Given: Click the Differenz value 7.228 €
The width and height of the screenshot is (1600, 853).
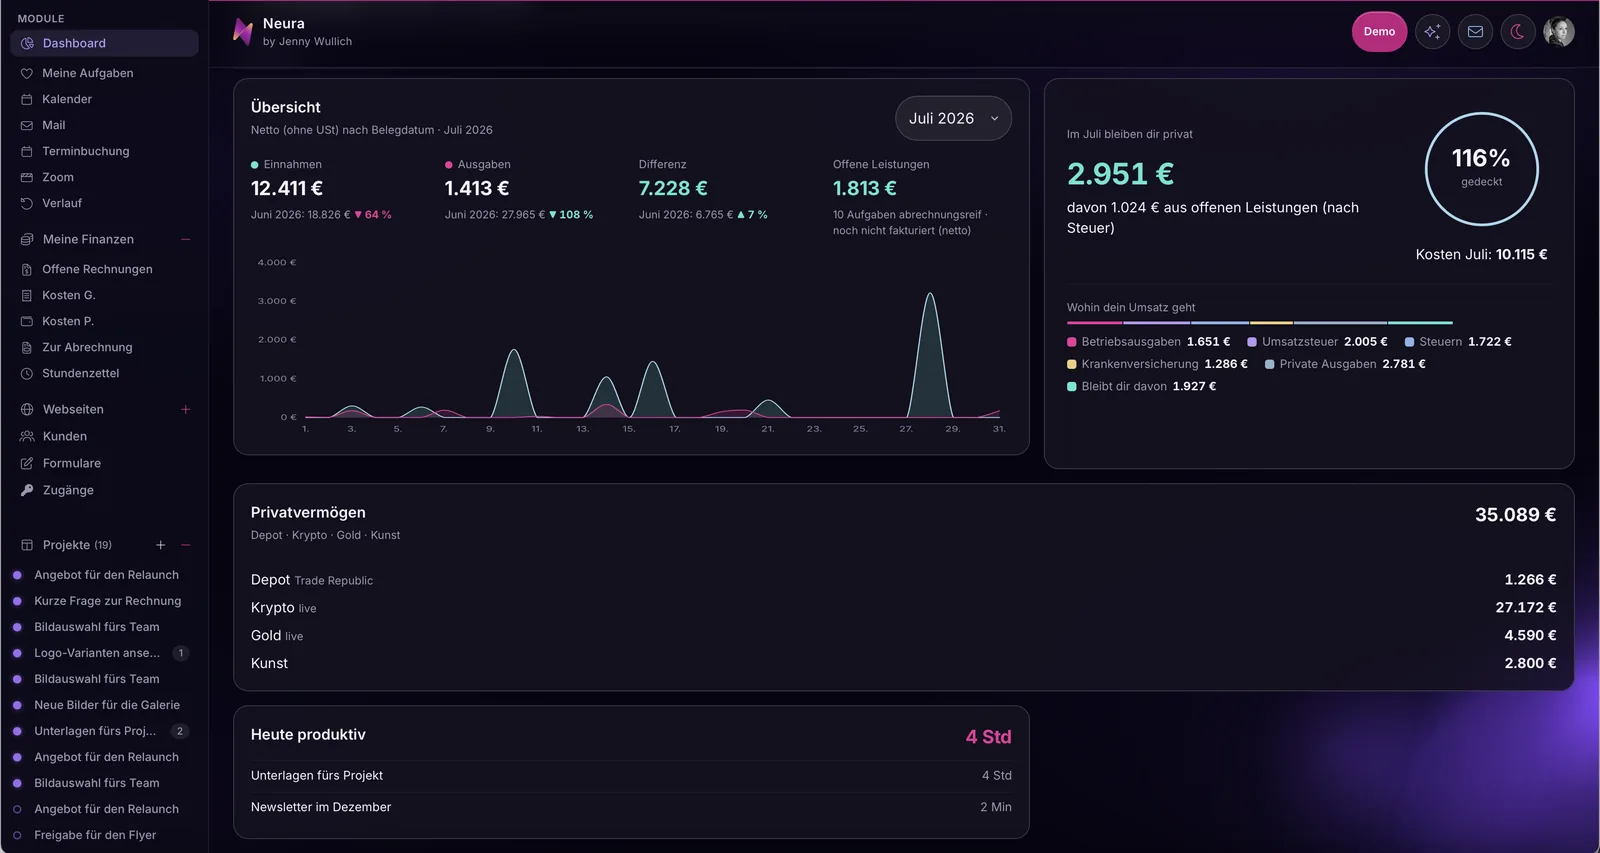Looking at the screenshot, I should 673,188.
